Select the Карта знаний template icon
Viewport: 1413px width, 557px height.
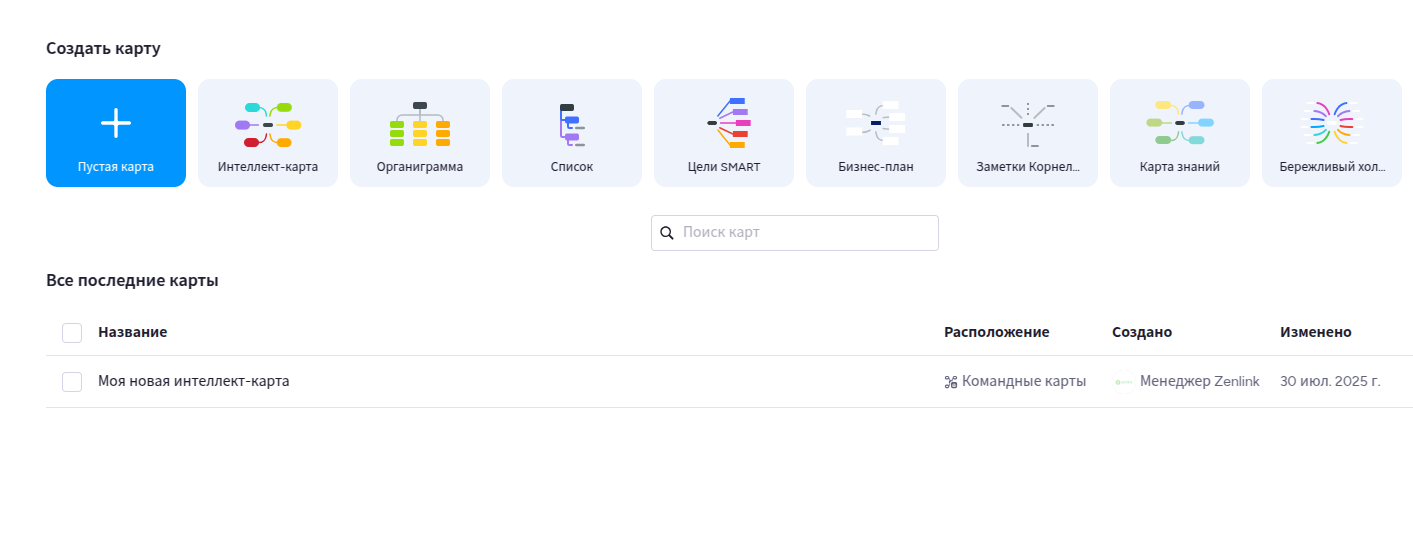pyautogui.click(x=1180, y=124)
